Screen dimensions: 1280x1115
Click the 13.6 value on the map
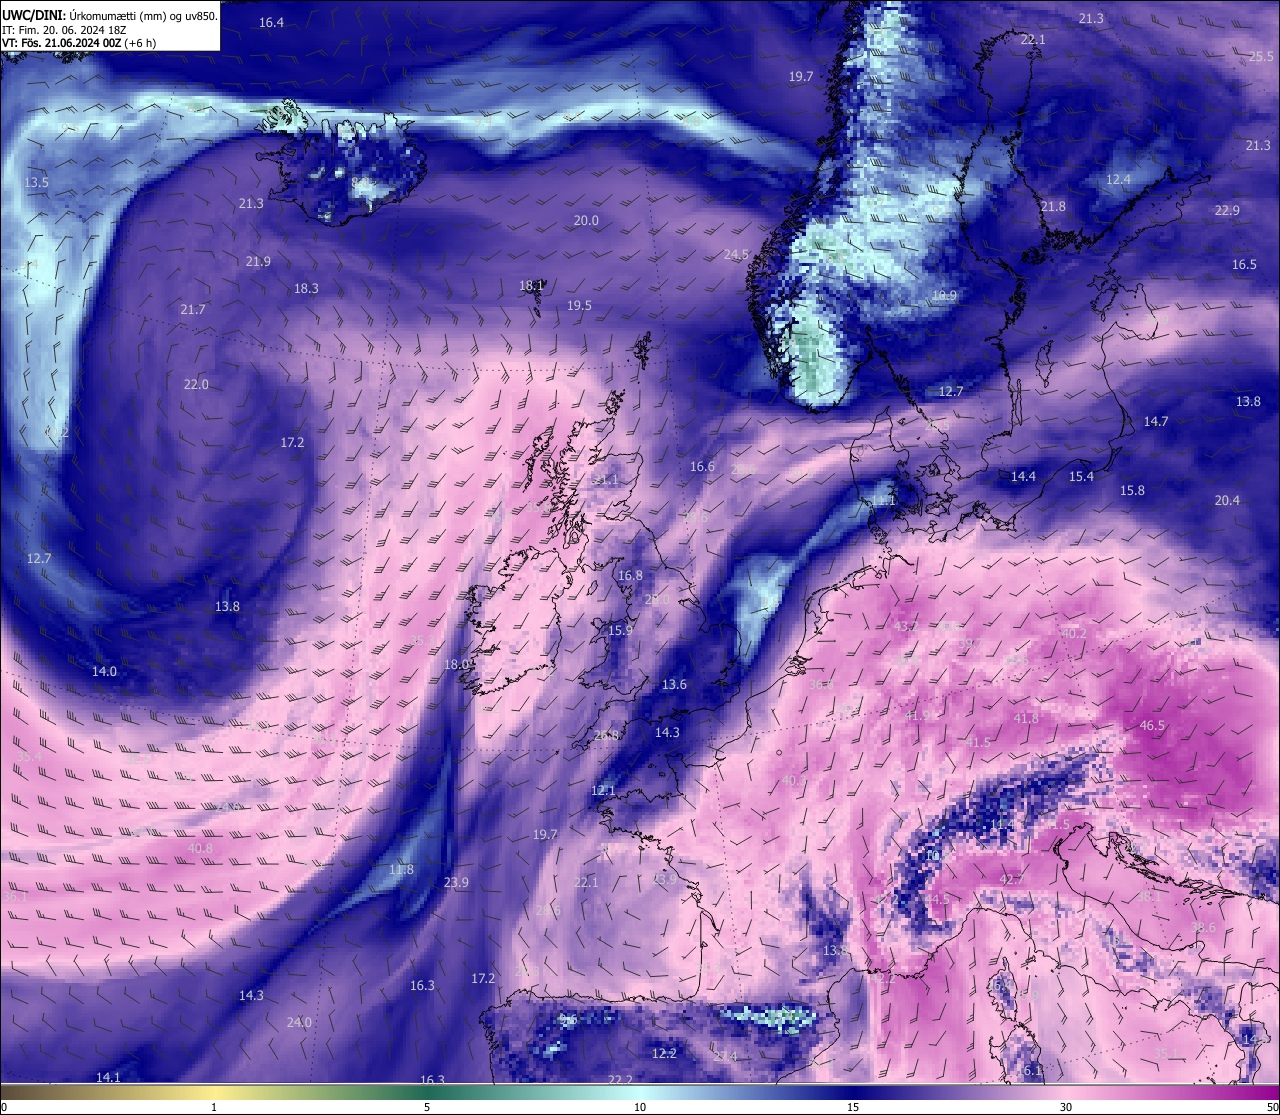pyautogui.click(x=674, y=684)
